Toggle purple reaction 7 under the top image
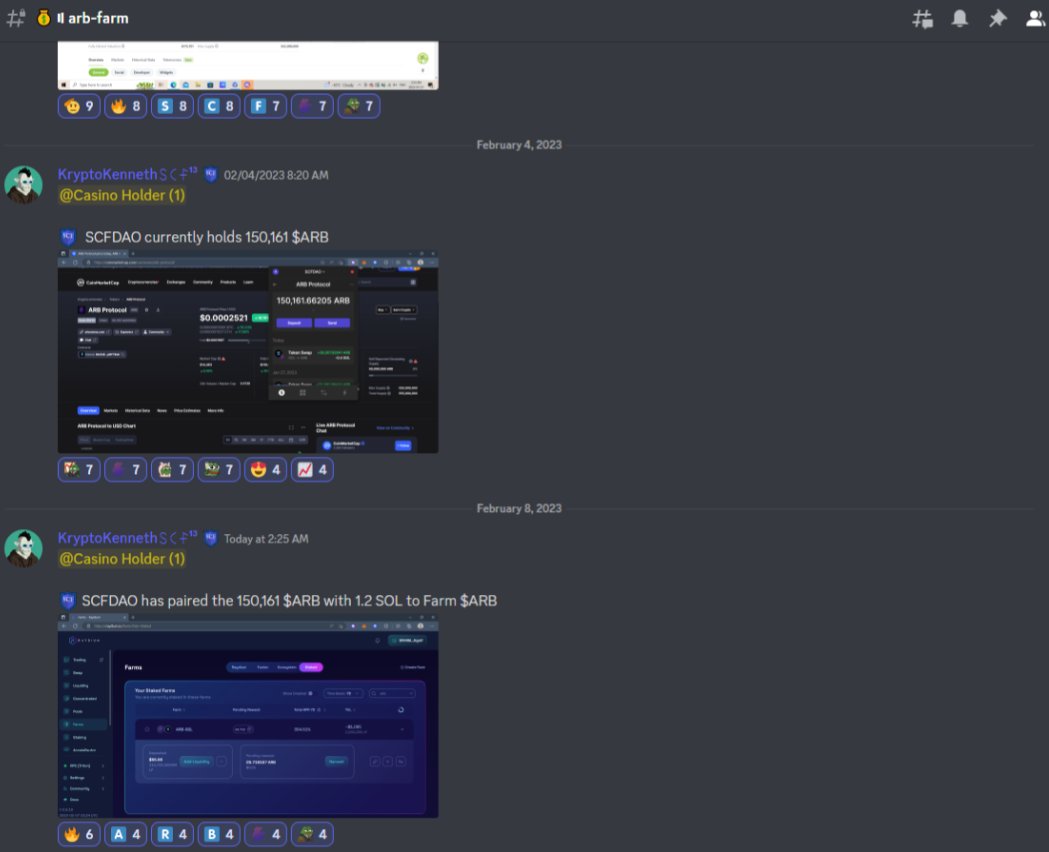This screenshot has height=852, width=1049. (x=312, y=106)
